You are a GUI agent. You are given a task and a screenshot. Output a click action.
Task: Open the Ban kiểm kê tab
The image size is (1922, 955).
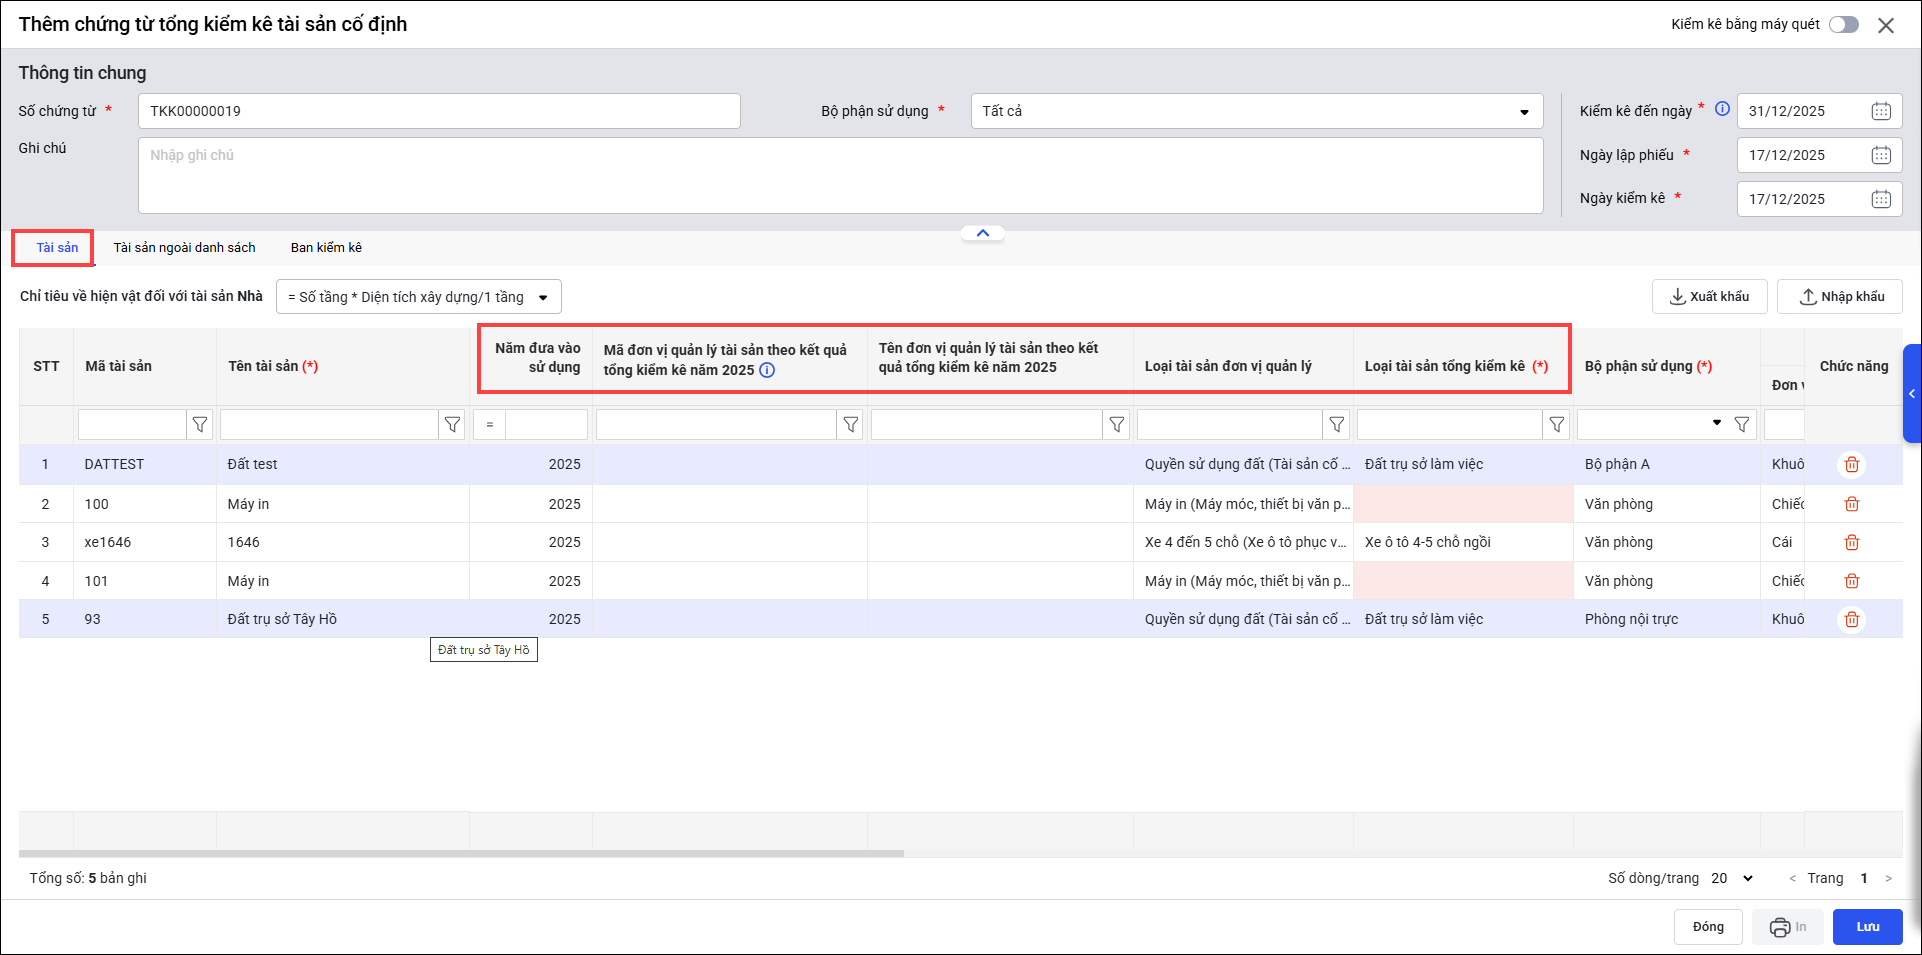click(x=326, y=248)
